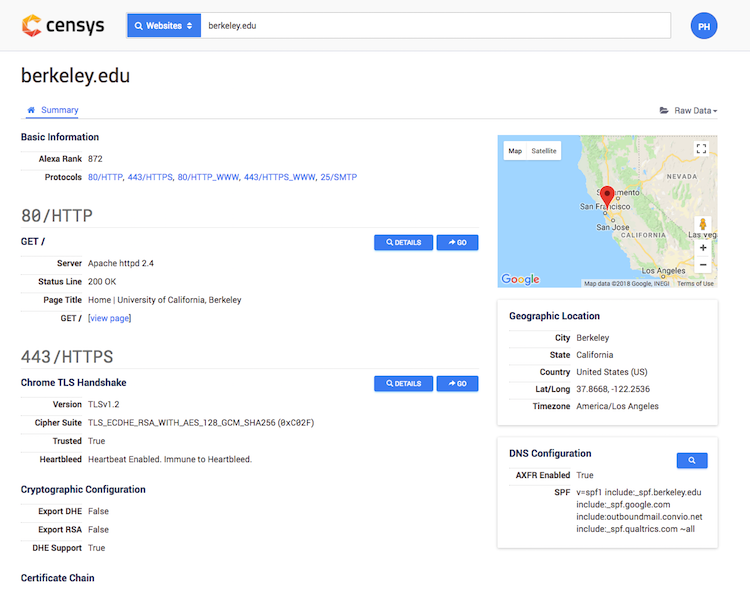Click GO button for Chrome TLS Handshake
The image size is (750, 590).
tap(457, 384)
